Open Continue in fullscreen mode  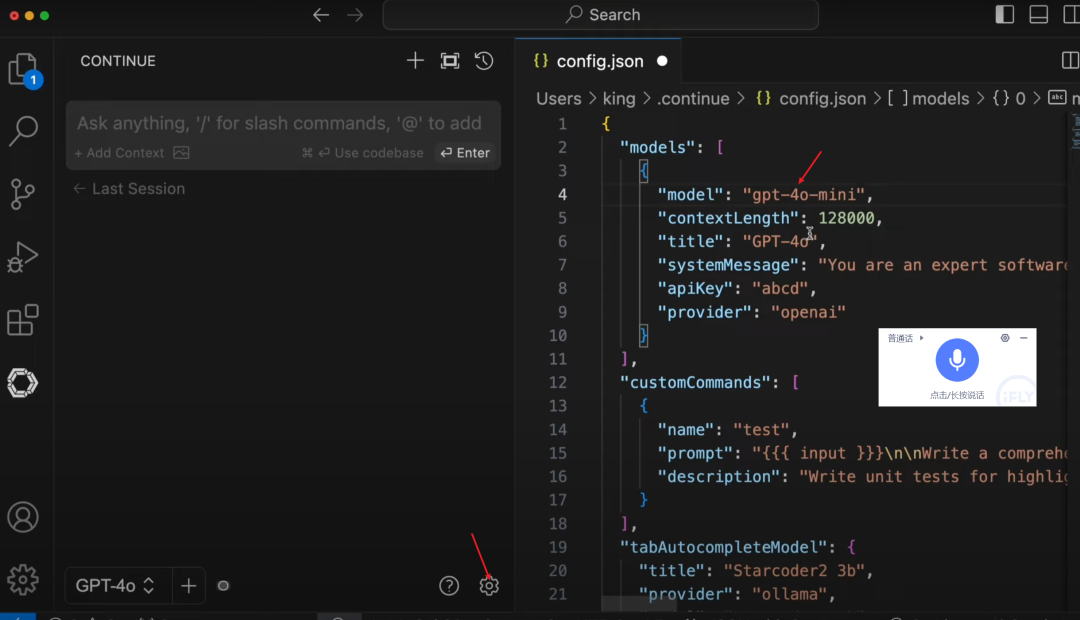pyautogui.click(x=449, y=60)
